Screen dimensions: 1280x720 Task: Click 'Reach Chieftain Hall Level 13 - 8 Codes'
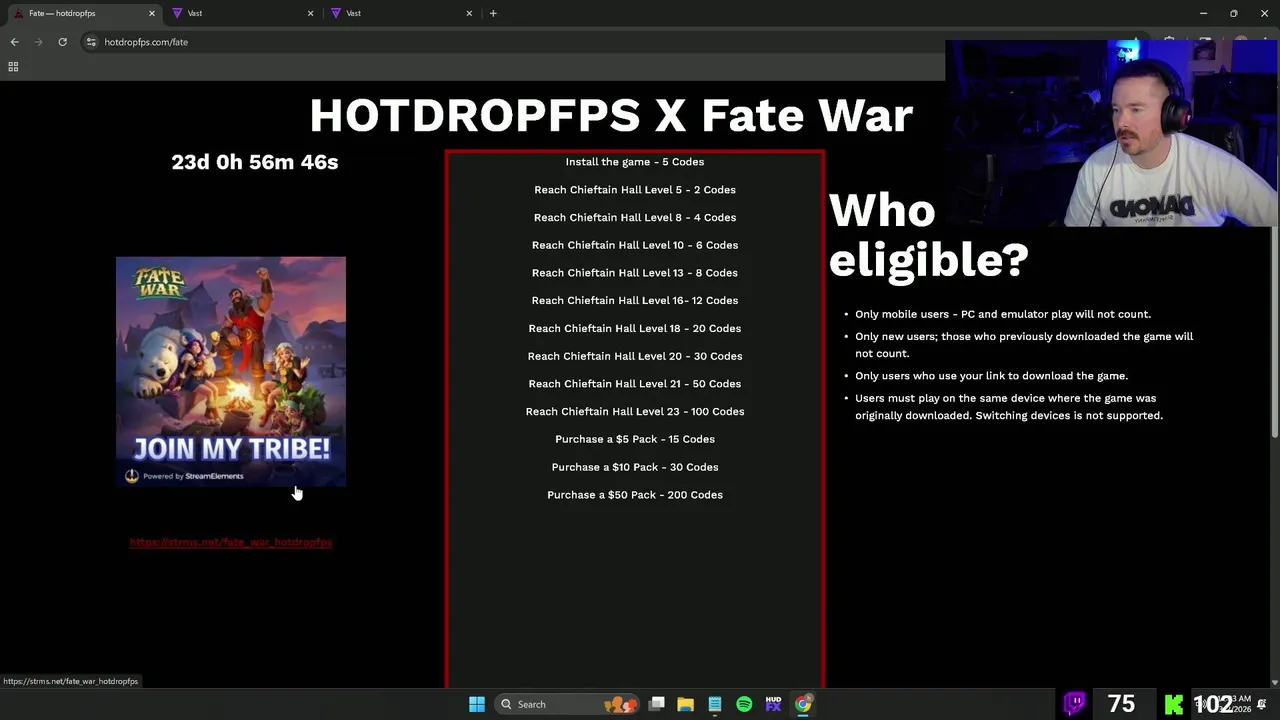[x=635, y=273]
